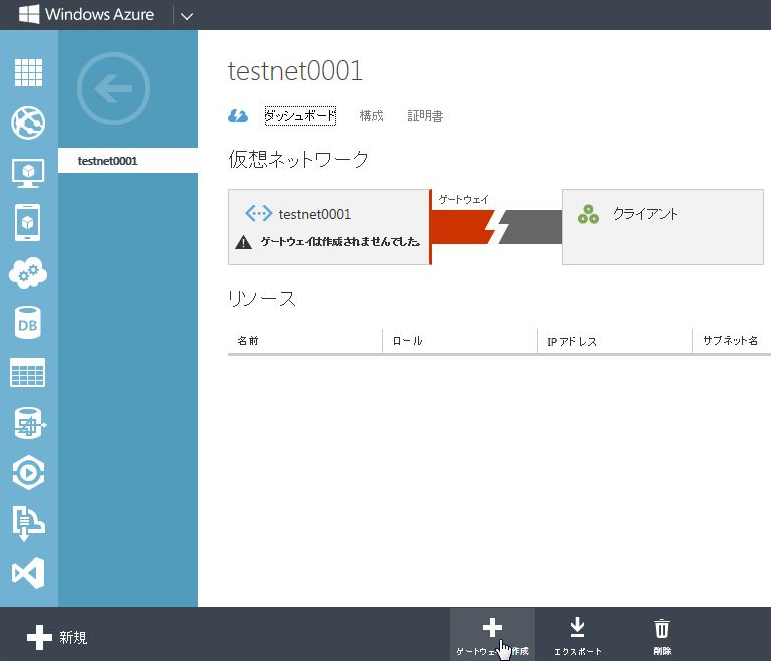Screen dimensions: 771x661
Task: Open the HDInsight database icon in sidebar
Action: [x=28, y=423]
